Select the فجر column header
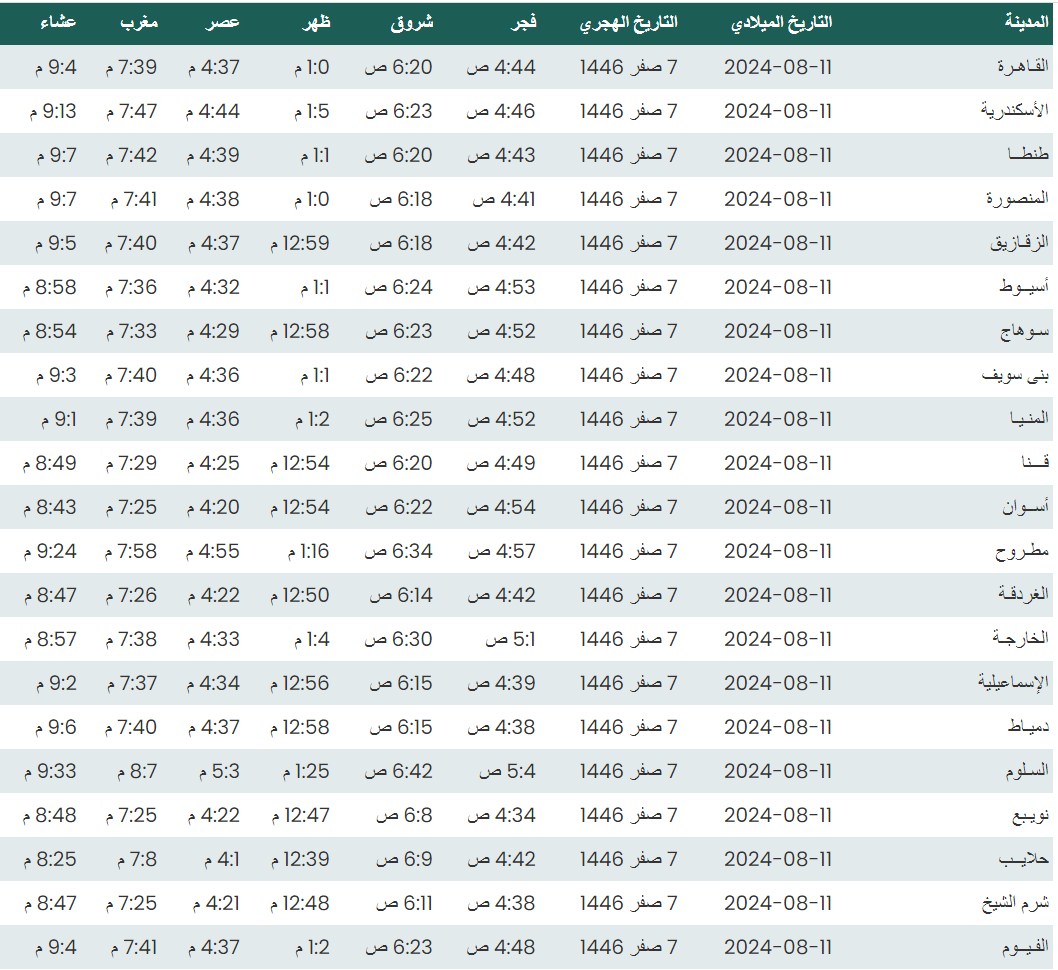 tap(524, 23)
